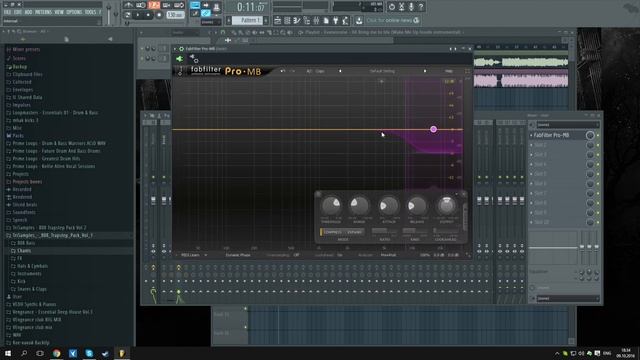Disable the orange countdown-before-recording icon
Screen dimensions: 640x360
coord(154,5)
